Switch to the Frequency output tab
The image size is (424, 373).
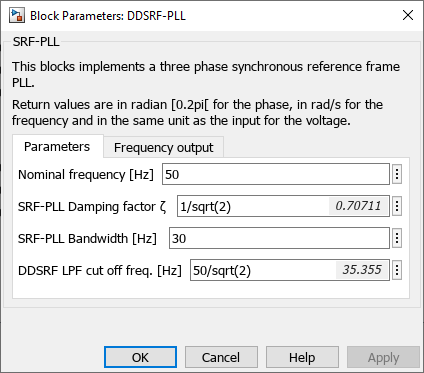pyautogui.click(x=163, y=147)
